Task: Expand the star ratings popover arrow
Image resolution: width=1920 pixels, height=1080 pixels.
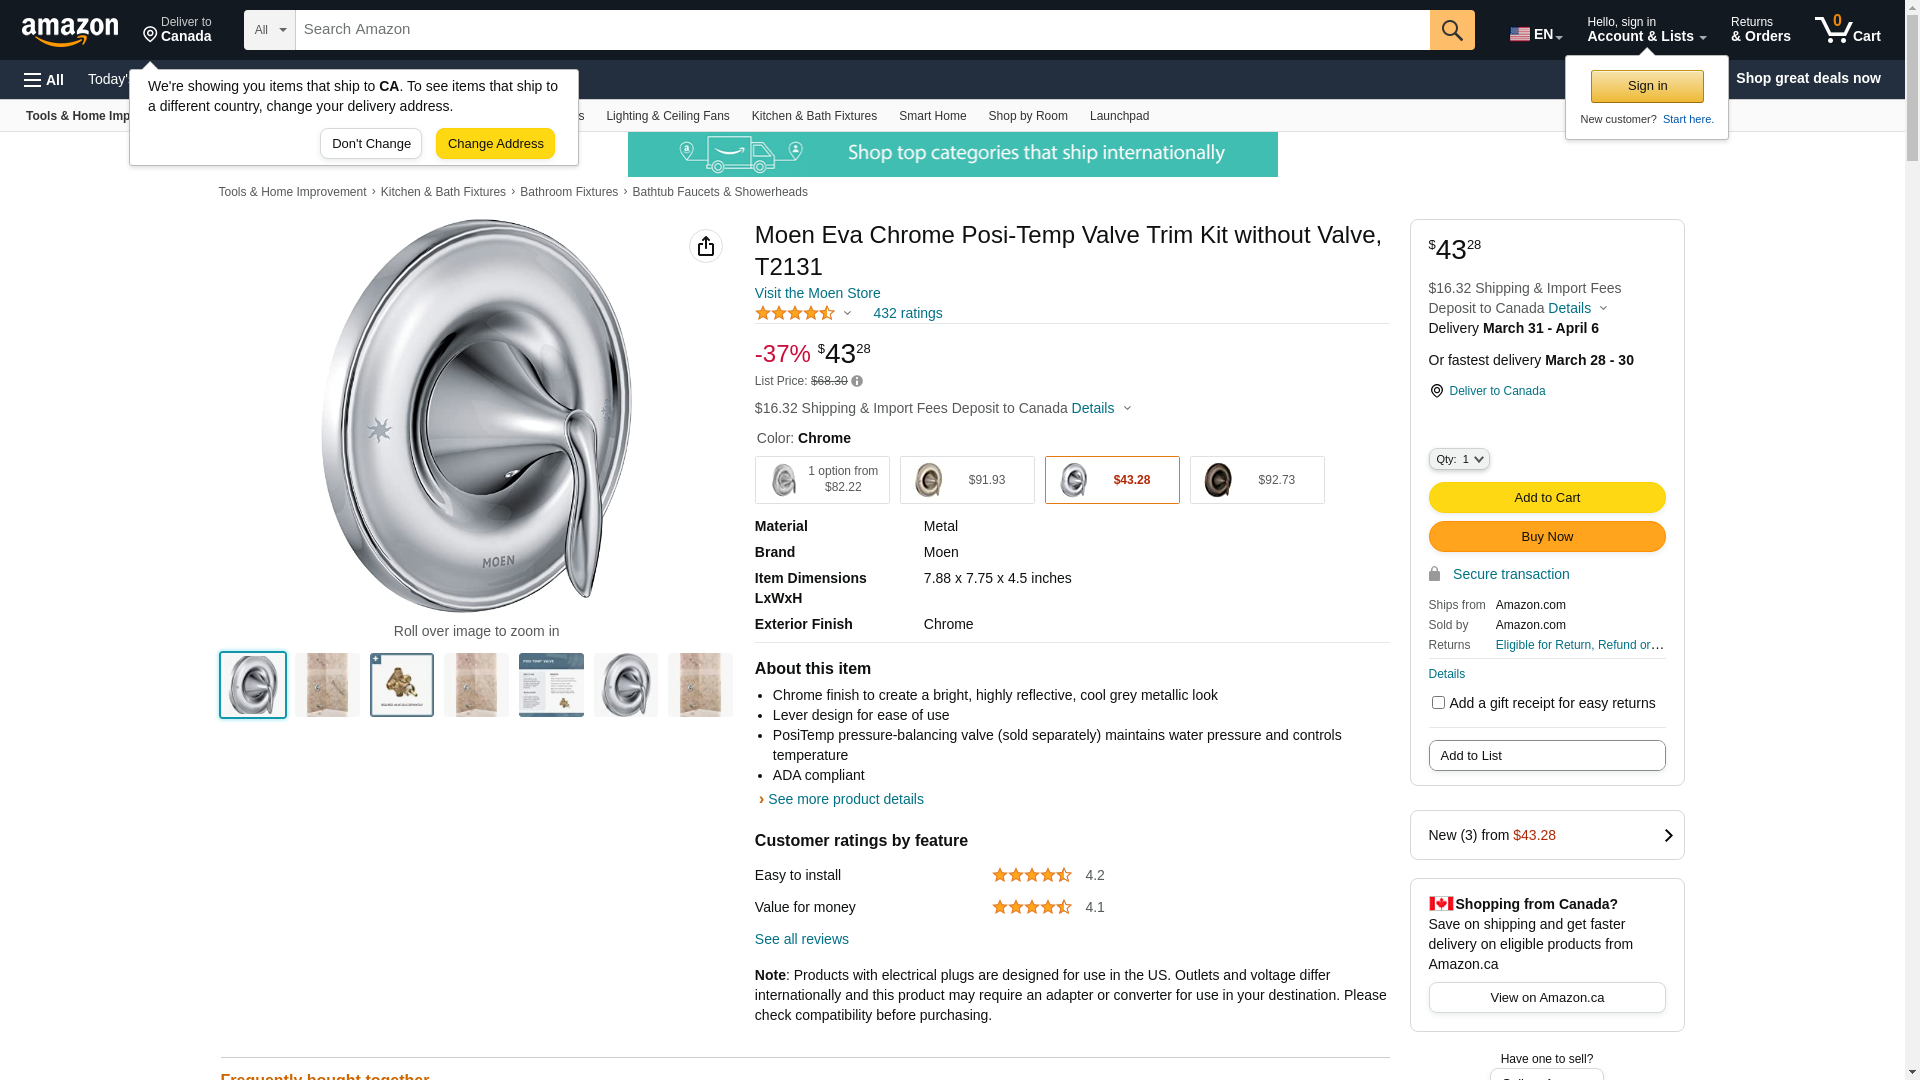Action: [x=847, y=314]
